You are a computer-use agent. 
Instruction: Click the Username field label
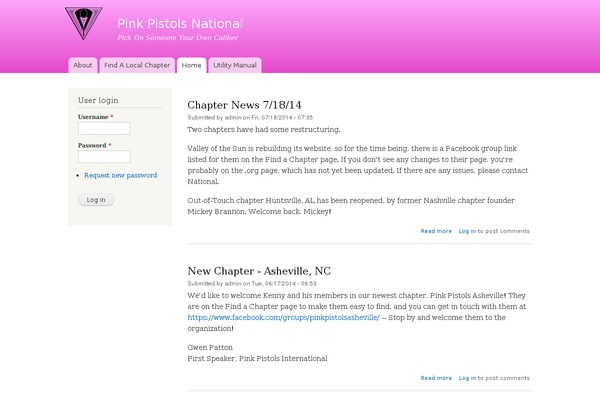(x=93, y=117)
